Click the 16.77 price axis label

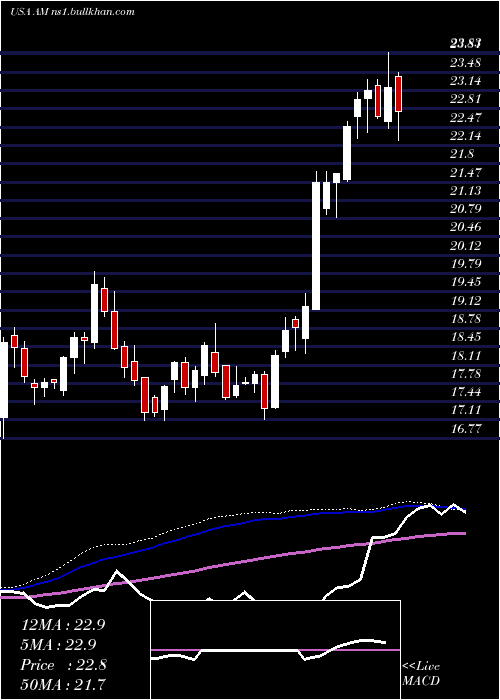(466, 429)
